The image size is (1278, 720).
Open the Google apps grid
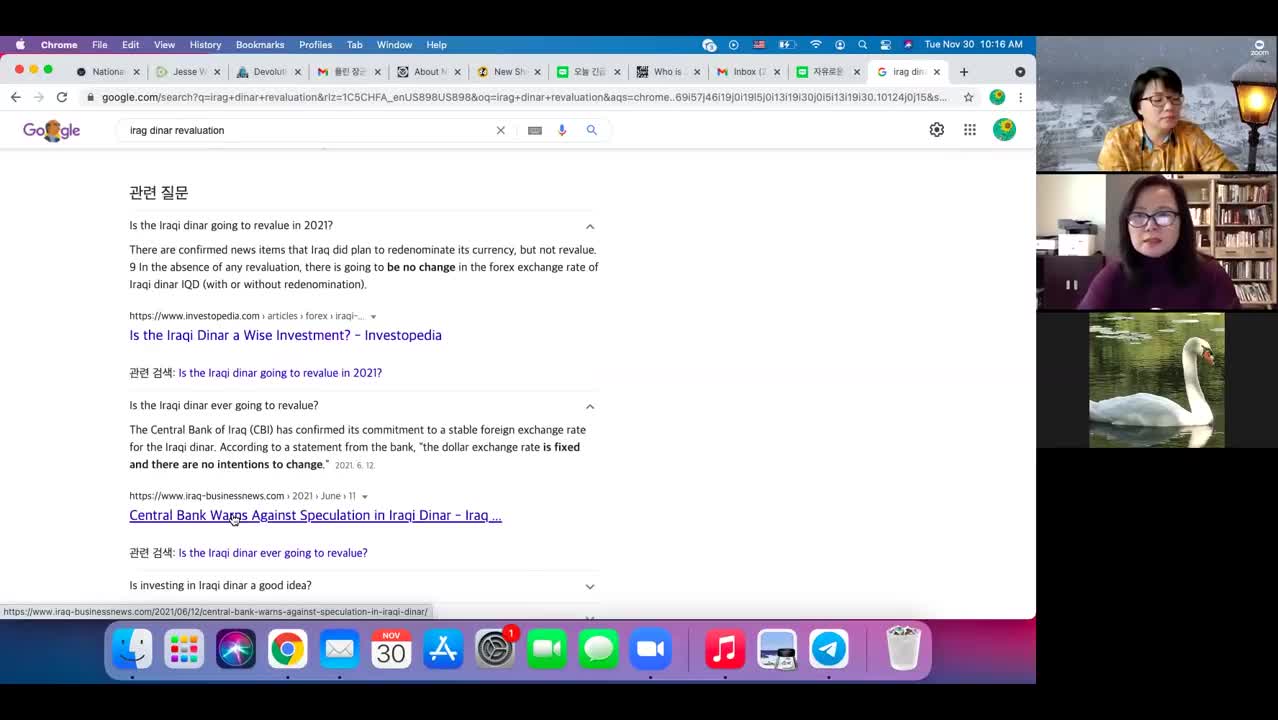(x=970, y=130)
